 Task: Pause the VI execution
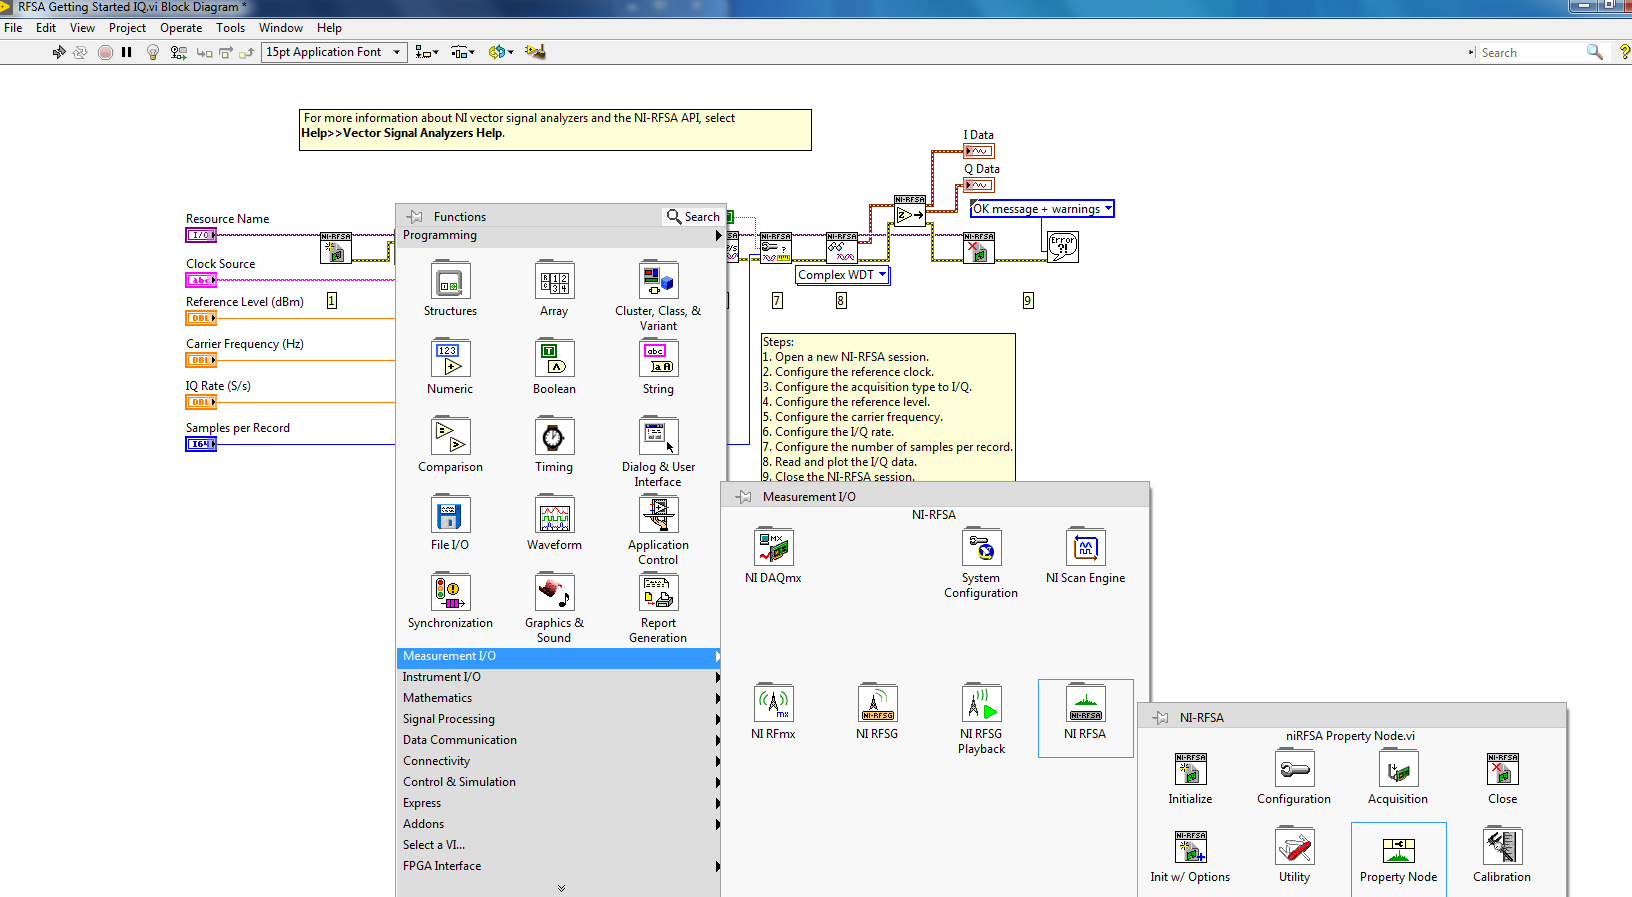[127, 52]
